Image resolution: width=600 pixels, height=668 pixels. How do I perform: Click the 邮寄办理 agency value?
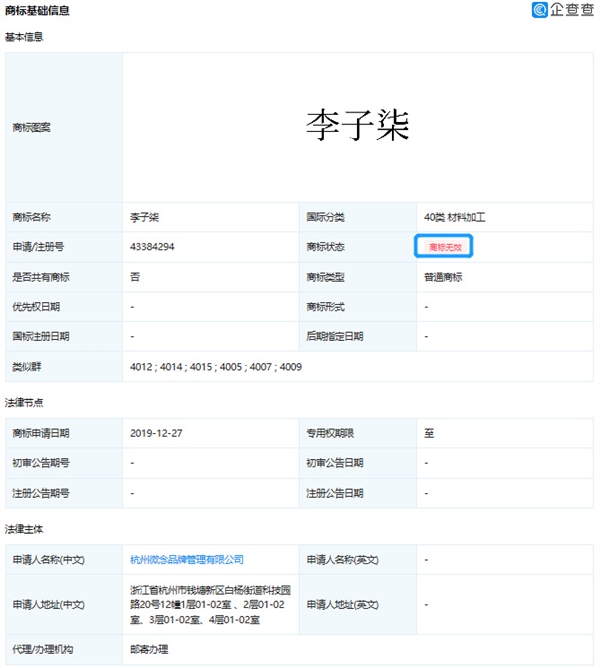click(x=150, y=651)
